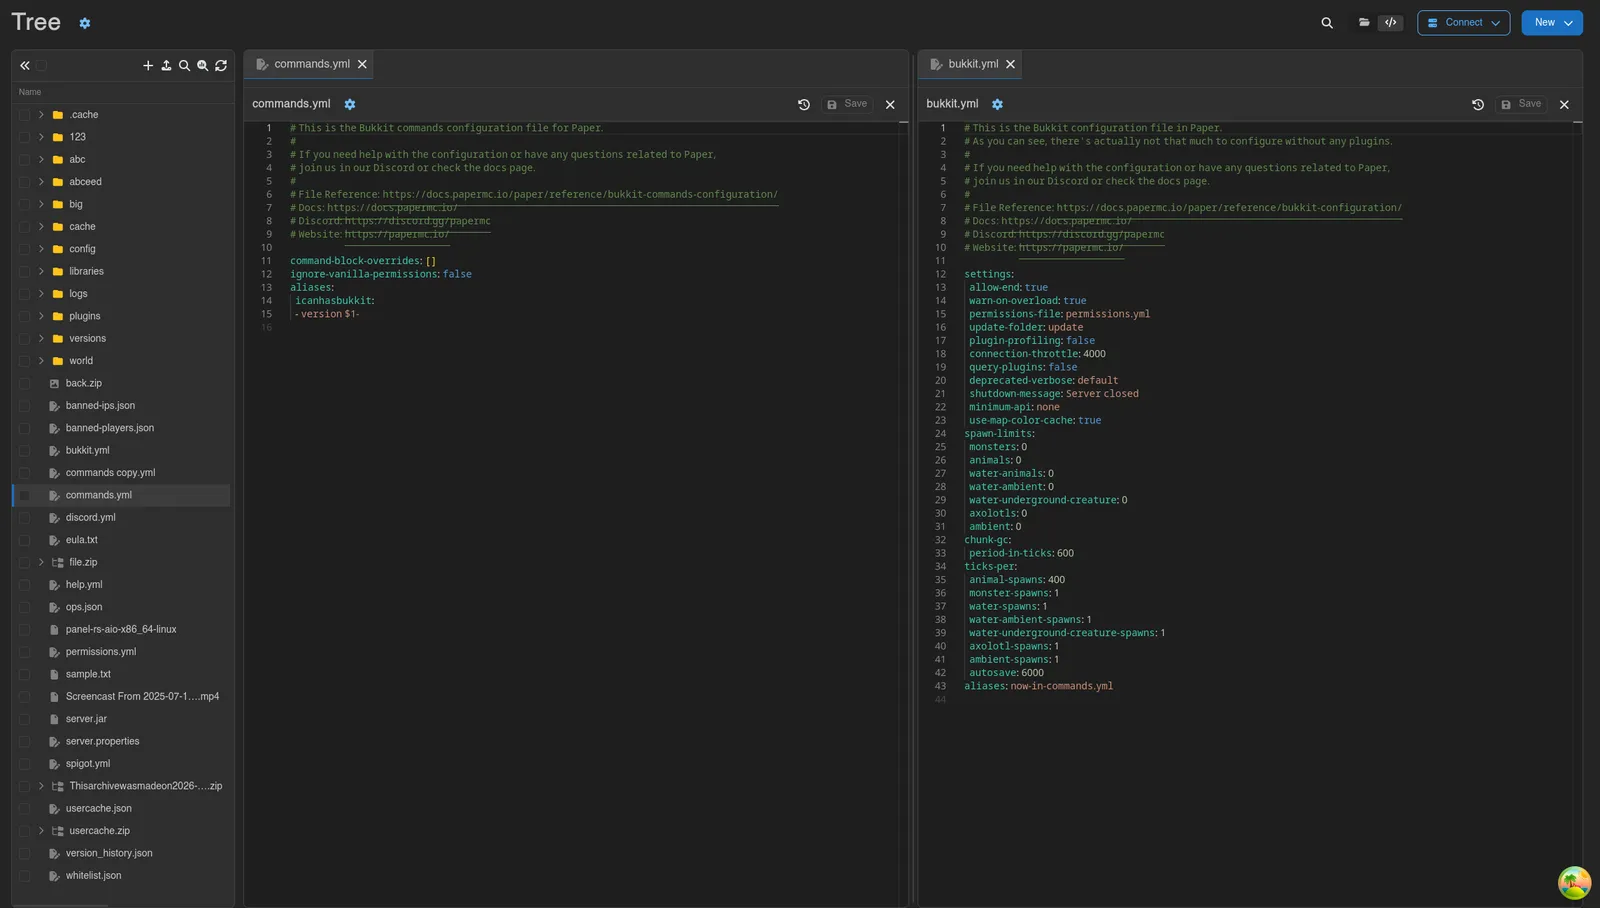This screenshot has width=1600, height=908.
Task: Close the bukkit.yml editor panel with X
Action: [1565, 104]
